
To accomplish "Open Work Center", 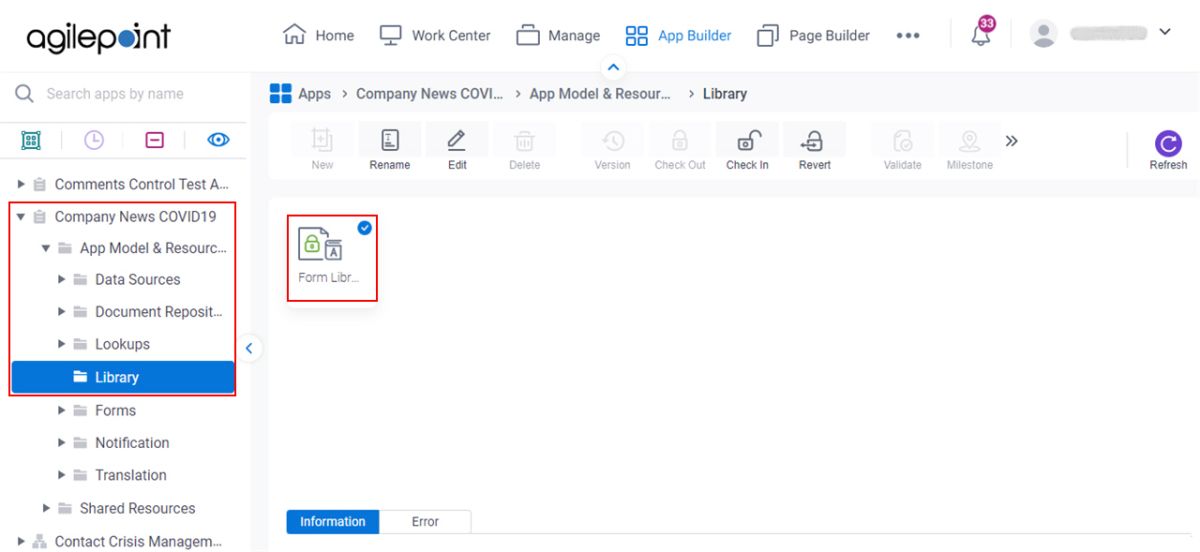I will 435,35.
